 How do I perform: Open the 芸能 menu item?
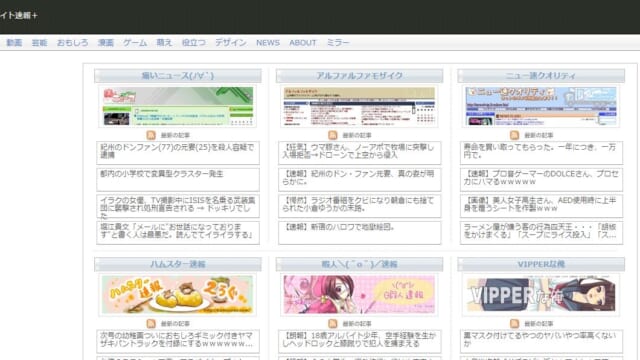pyautogui.click(x=40, y=42)
